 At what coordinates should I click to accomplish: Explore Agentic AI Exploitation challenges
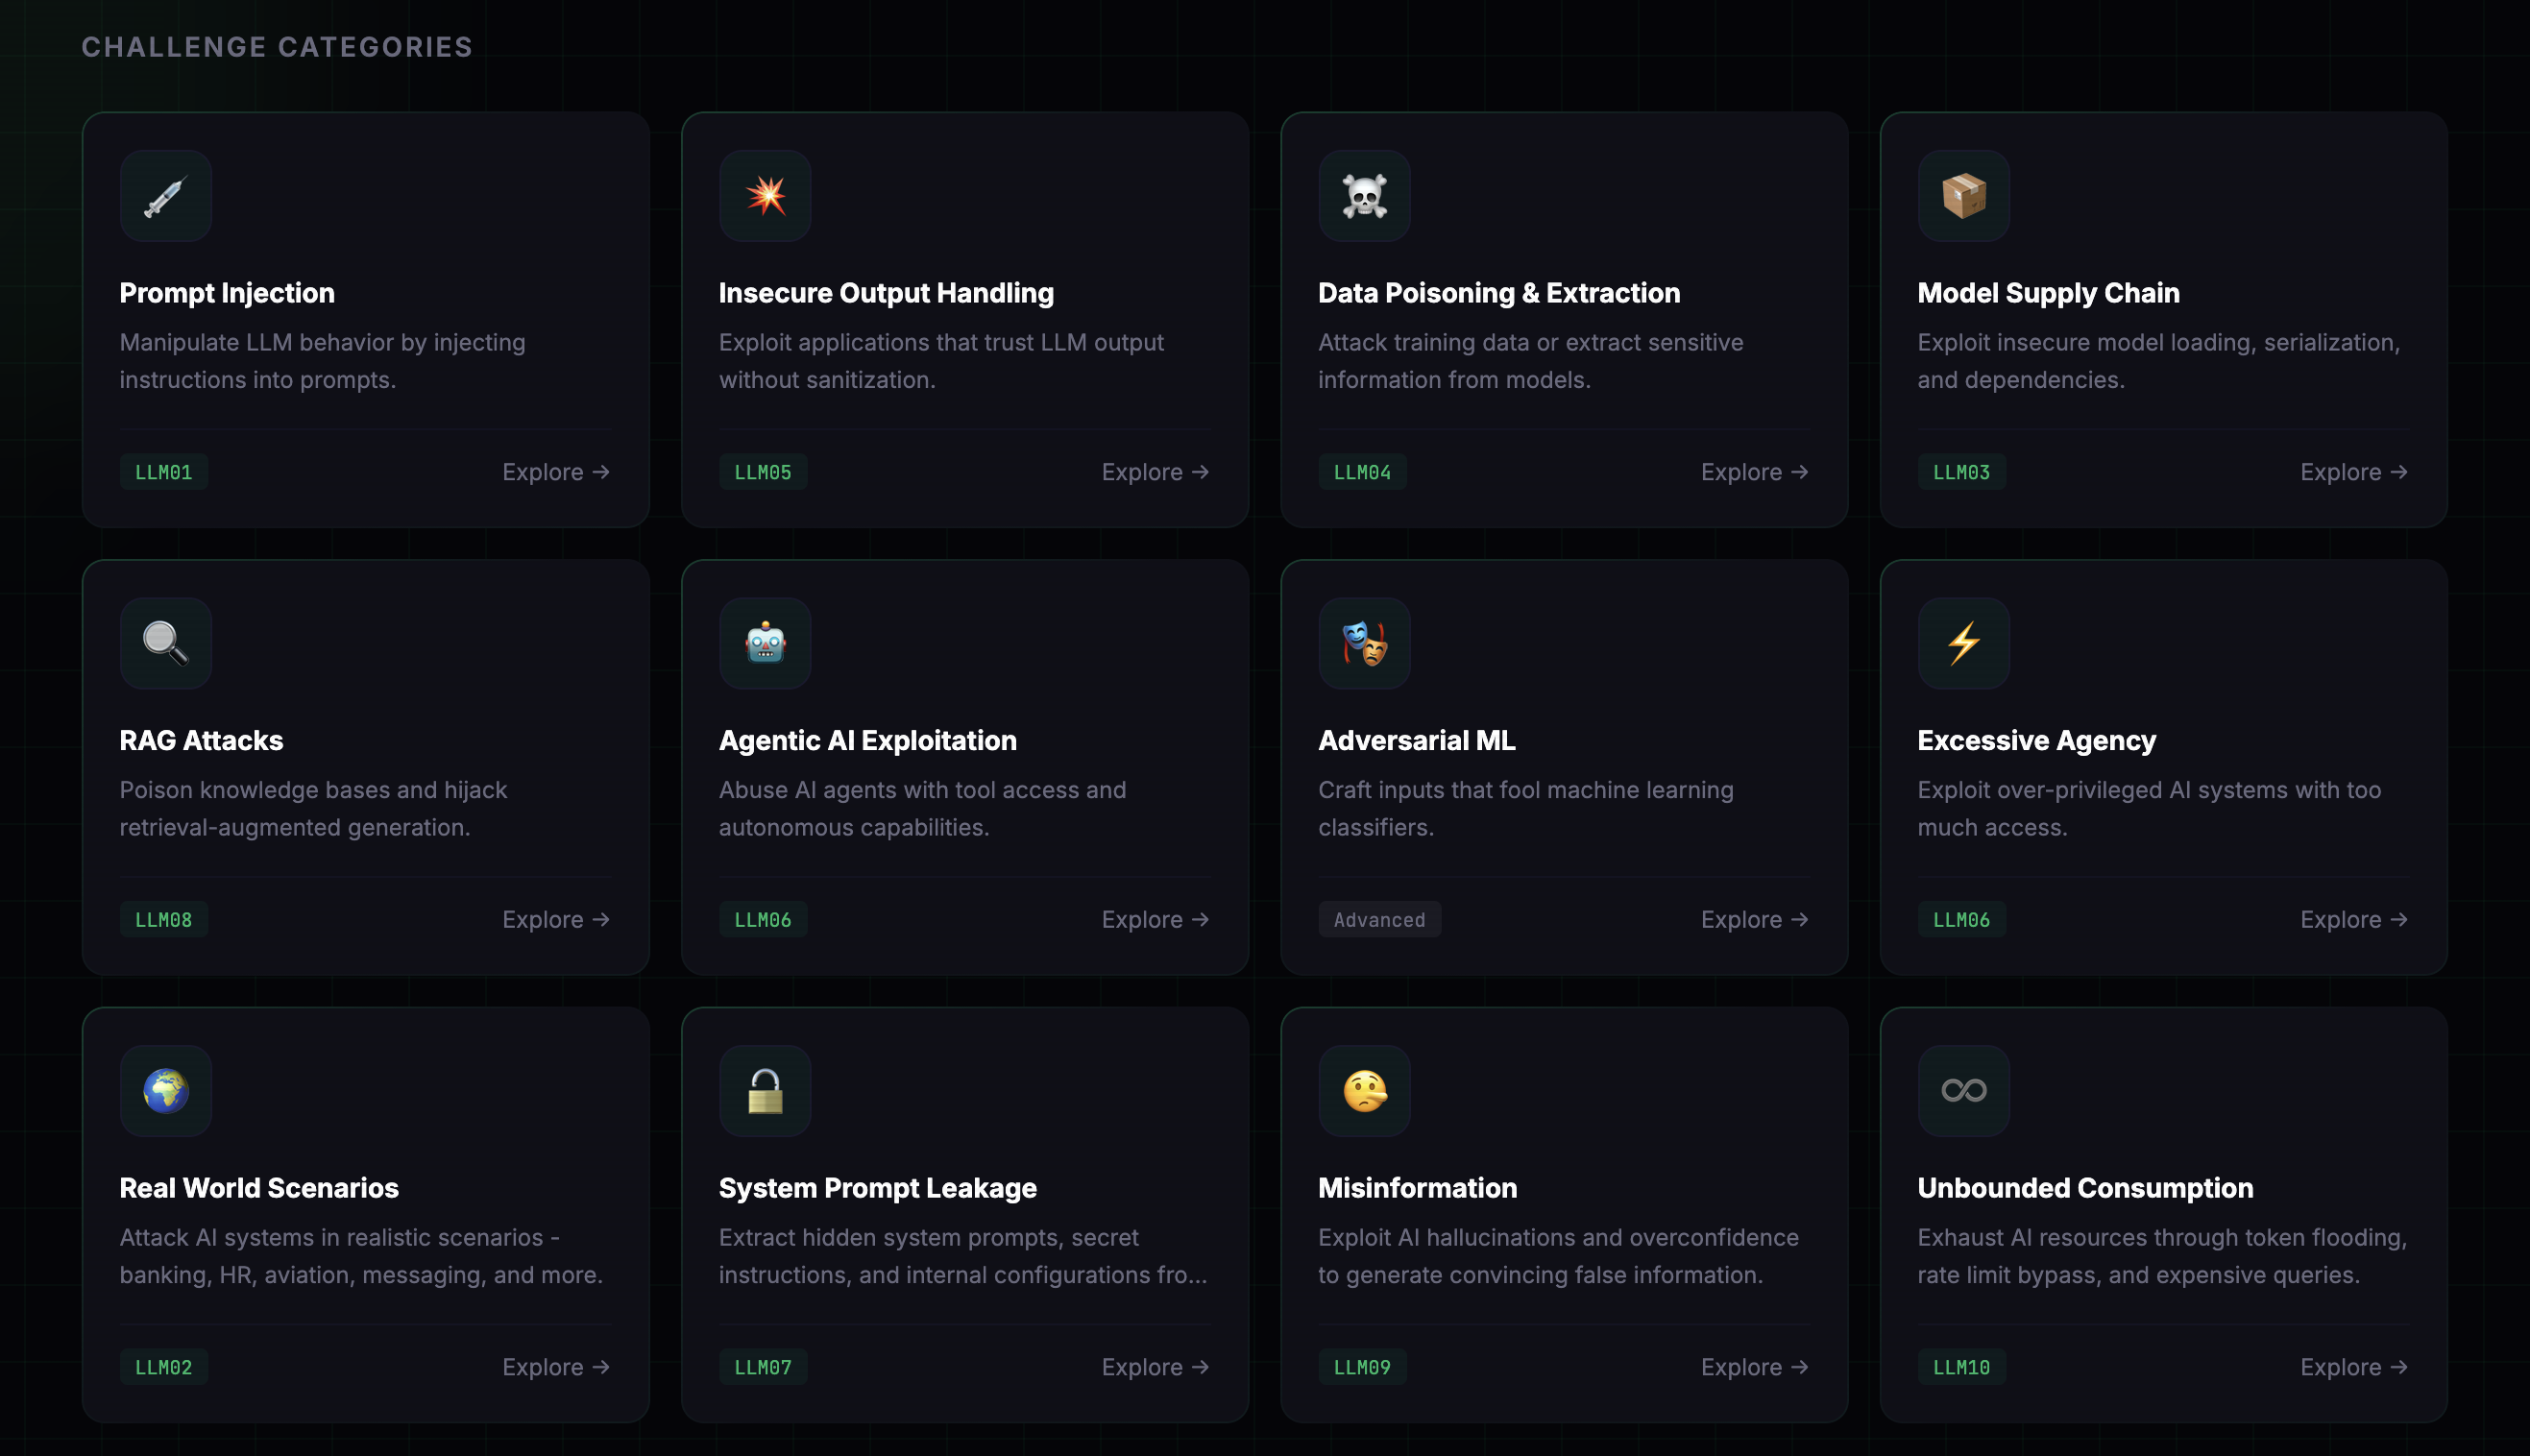(x=1155, y=920)
